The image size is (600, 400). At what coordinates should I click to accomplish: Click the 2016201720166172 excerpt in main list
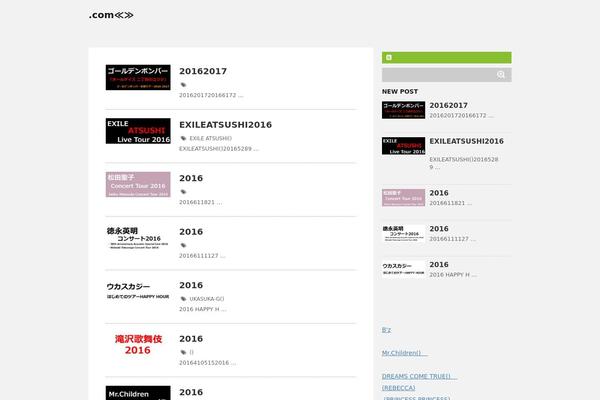(211, 95)
